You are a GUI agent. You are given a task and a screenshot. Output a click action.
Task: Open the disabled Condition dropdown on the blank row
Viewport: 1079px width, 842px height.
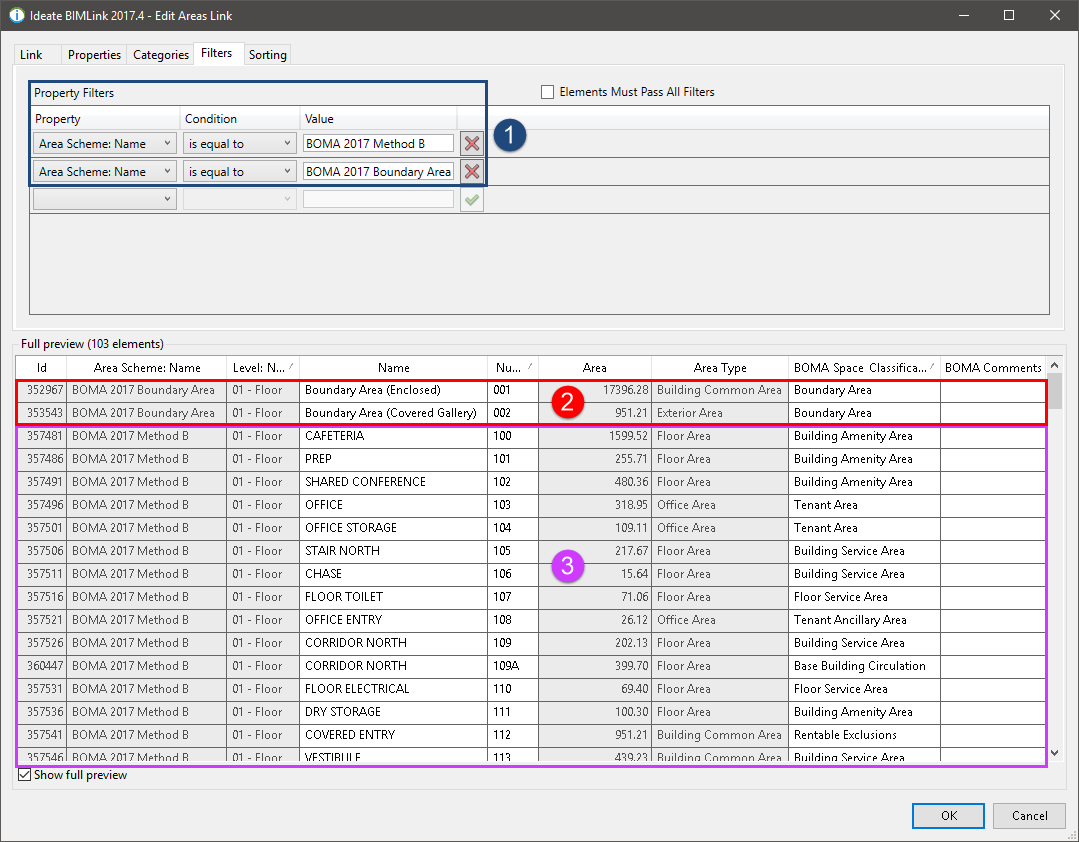pos(290,199)
